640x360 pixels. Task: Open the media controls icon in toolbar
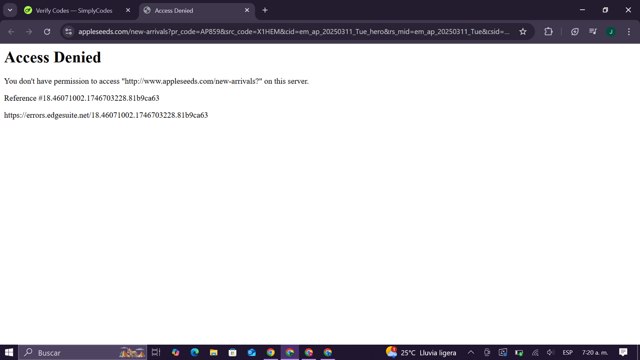pyautogui.click(x=593, y=31)
